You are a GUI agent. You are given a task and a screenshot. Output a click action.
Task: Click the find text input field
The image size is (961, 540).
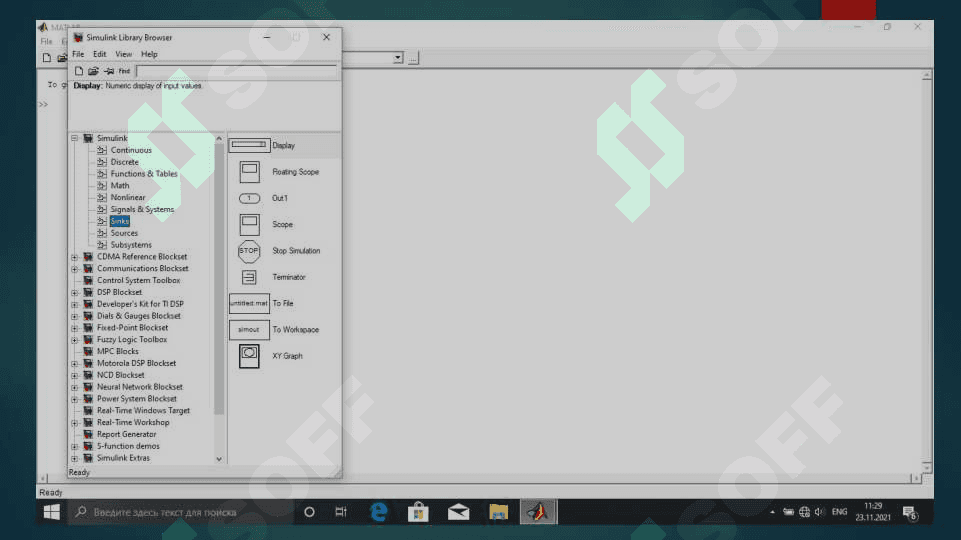point(236,71)
